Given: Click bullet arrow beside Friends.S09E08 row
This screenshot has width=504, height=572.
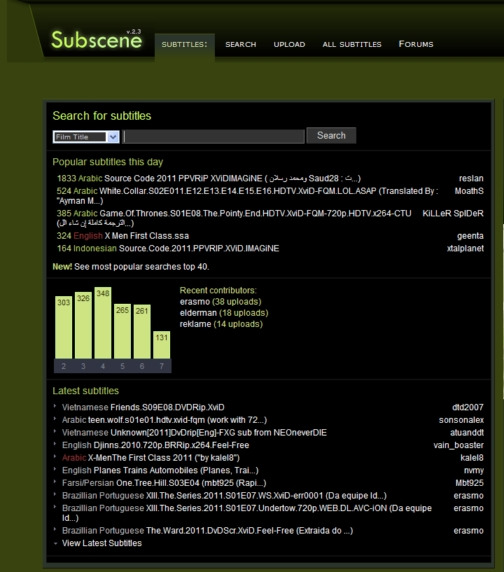Looking at the screenshot, I should 55,406.
